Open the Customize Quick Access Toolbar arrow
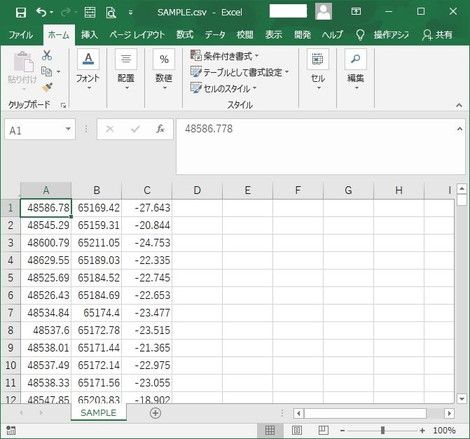This screenshot has height=439, width=470. [x=131, y=13]
